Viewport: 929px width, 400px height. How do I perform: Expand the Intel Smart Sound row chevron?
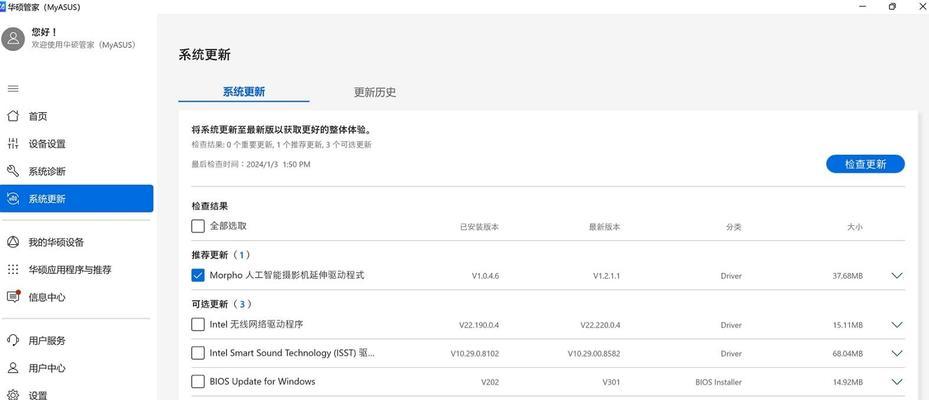pos(896,353)
